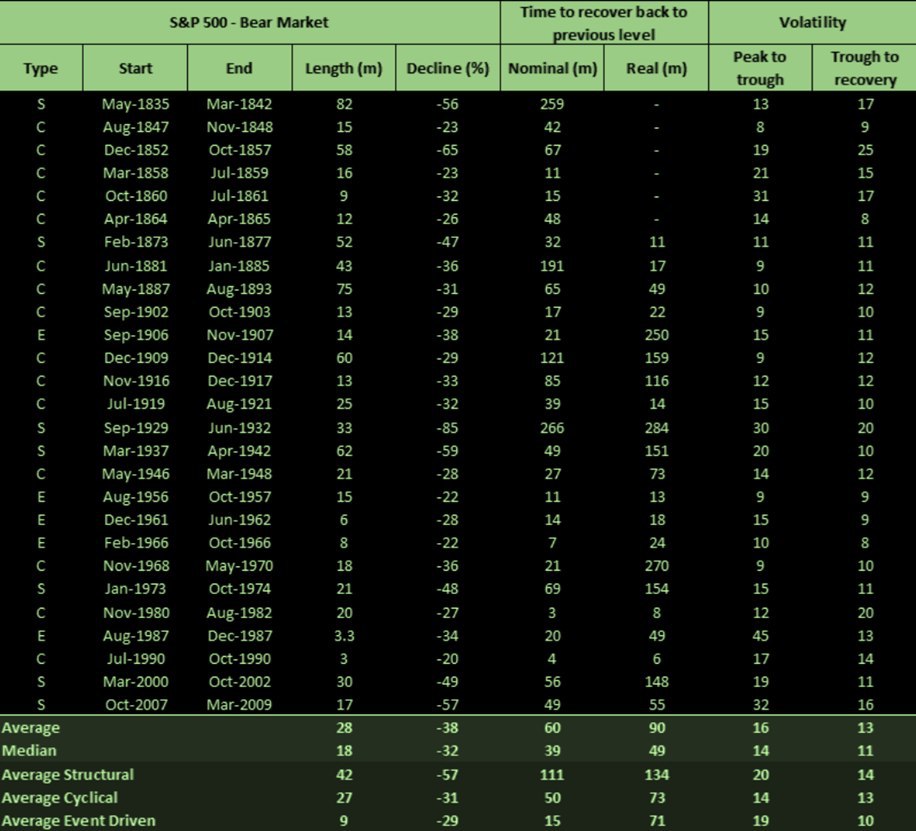This screenshot has width=916, height=831.
Task: Select real recovery value 284
Action: [657, 428]
